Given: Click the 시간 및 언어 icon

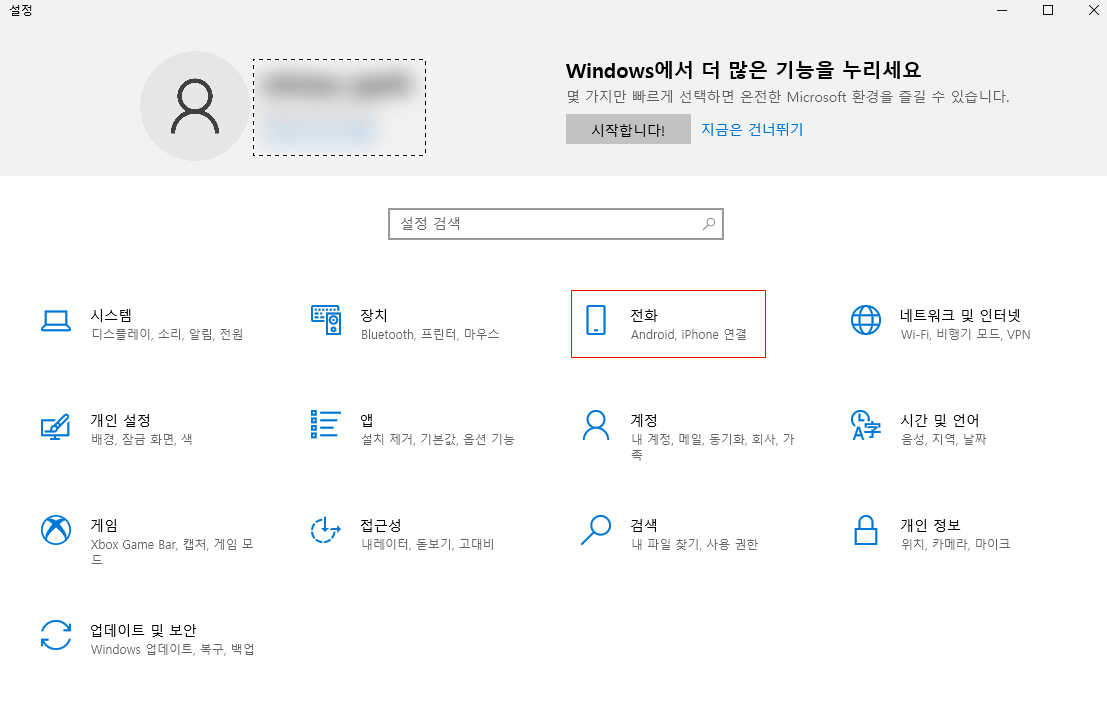Looking at the screenshot, I should pos(866,425).
